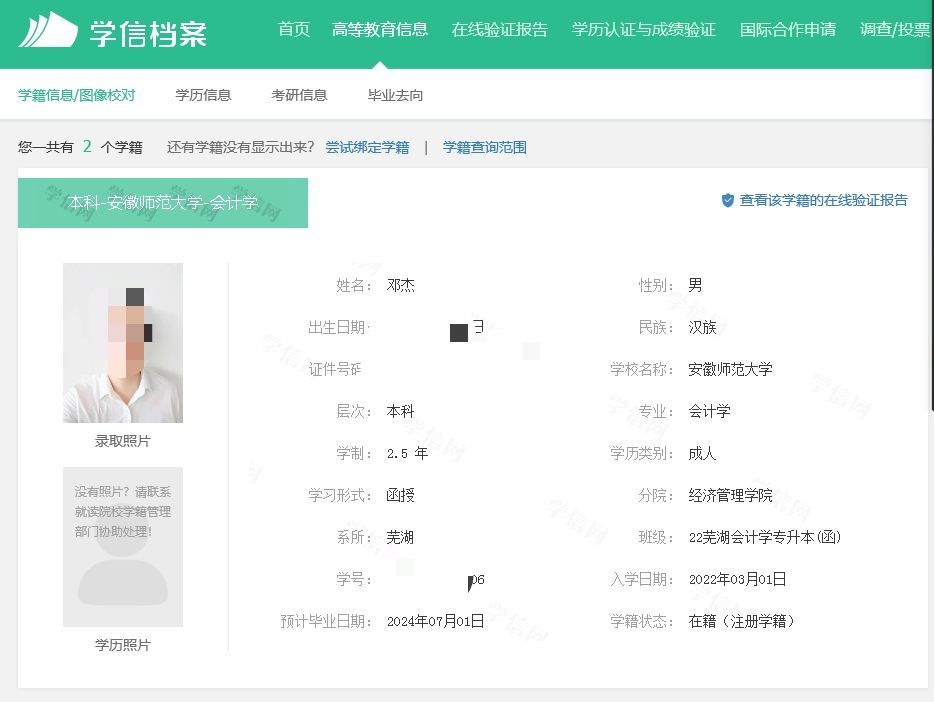Screen dimensions: 934x702
Task: Click the 入学日期 value 2022年03月01日
Action: (x=737, y=579)
